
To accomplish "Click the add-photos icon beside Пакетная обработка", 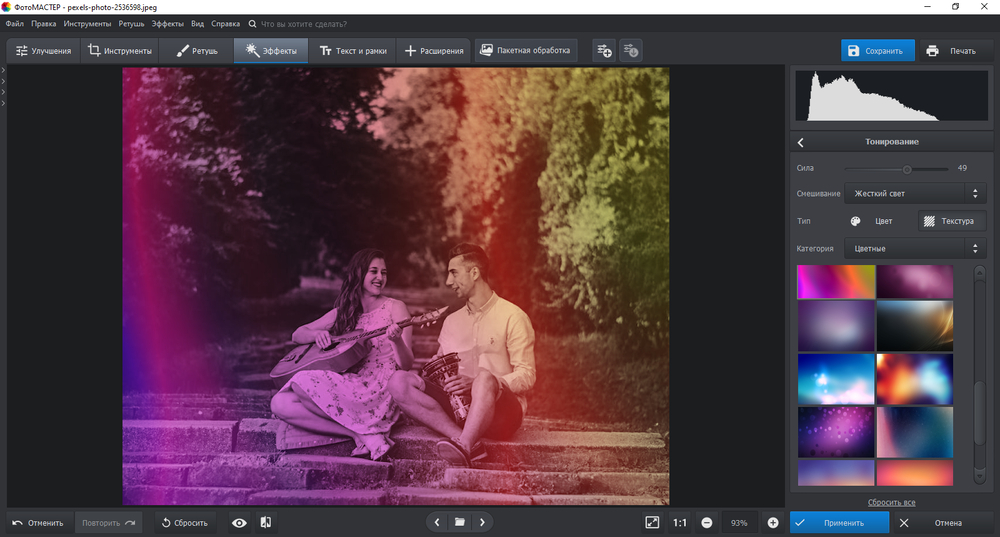I will (x=603, y=50).
